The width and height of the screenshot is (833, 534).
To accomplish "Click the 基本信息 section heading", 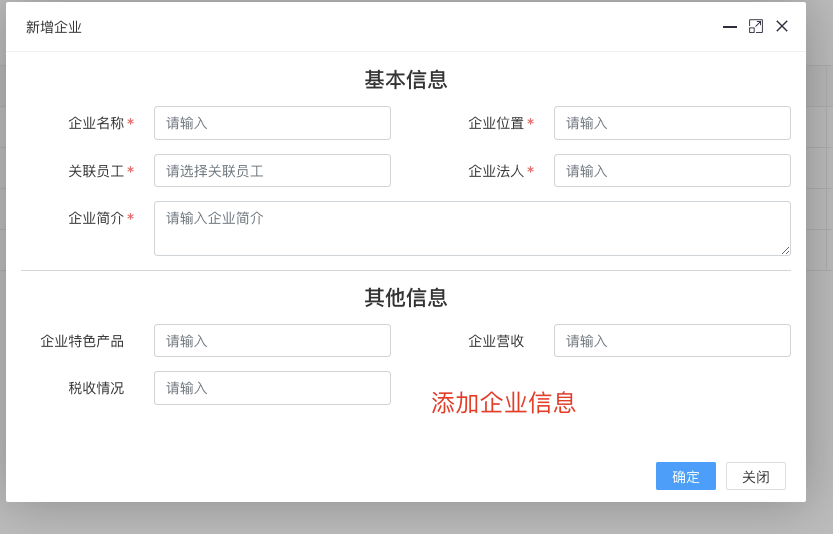I will (406, 80).
